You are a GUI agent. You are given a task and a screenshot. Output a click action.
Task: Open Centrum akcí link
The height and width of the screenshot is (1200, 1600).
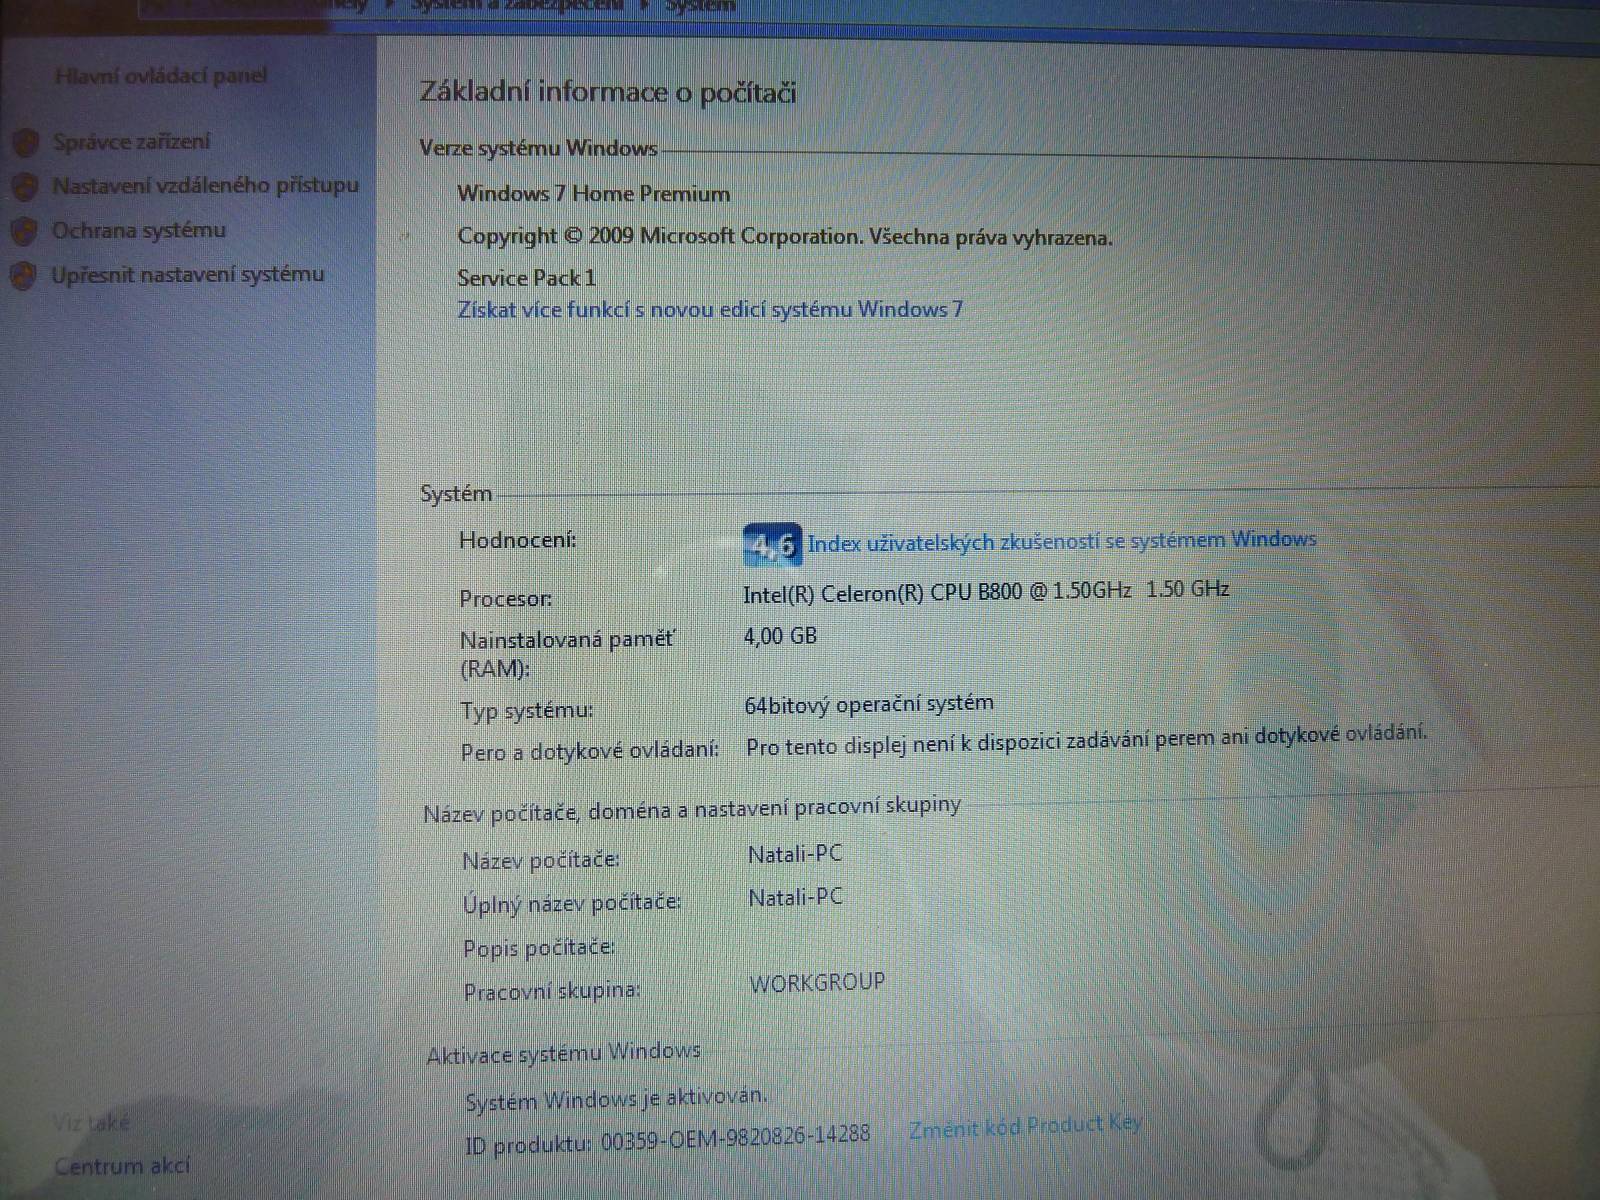[122, 1166]
